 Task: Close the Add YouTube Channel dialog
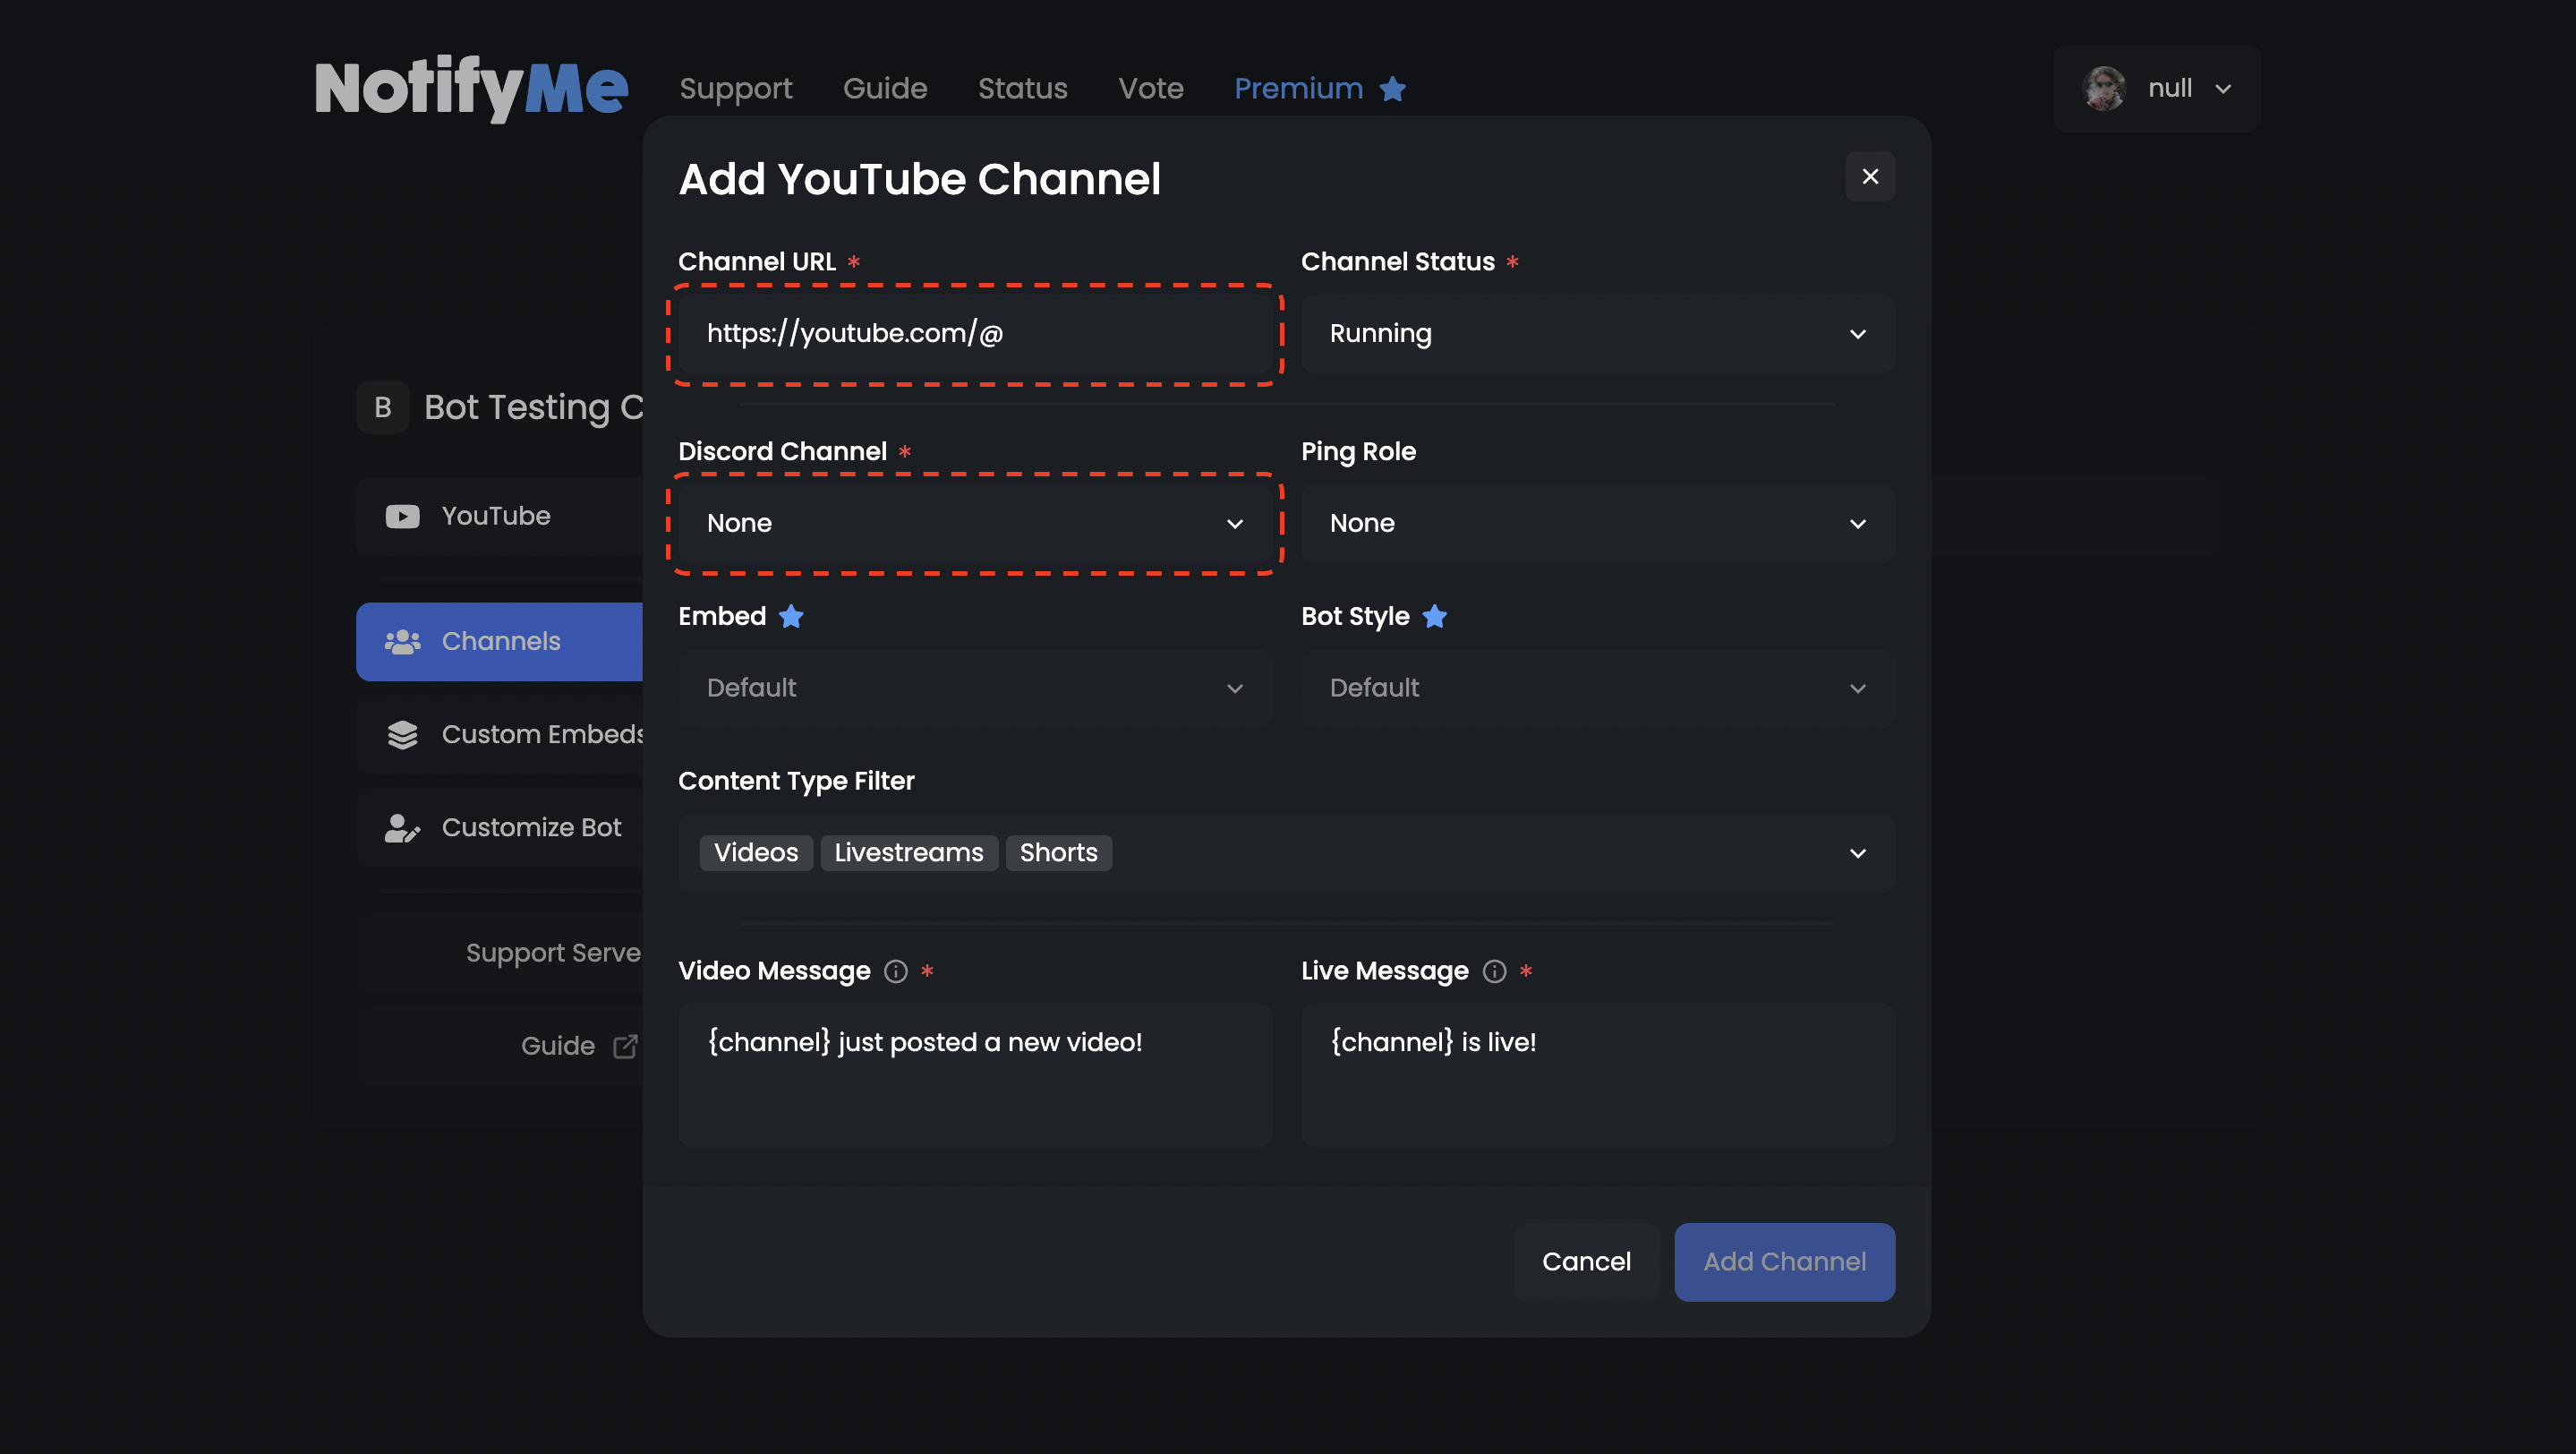pos(1870,177)
